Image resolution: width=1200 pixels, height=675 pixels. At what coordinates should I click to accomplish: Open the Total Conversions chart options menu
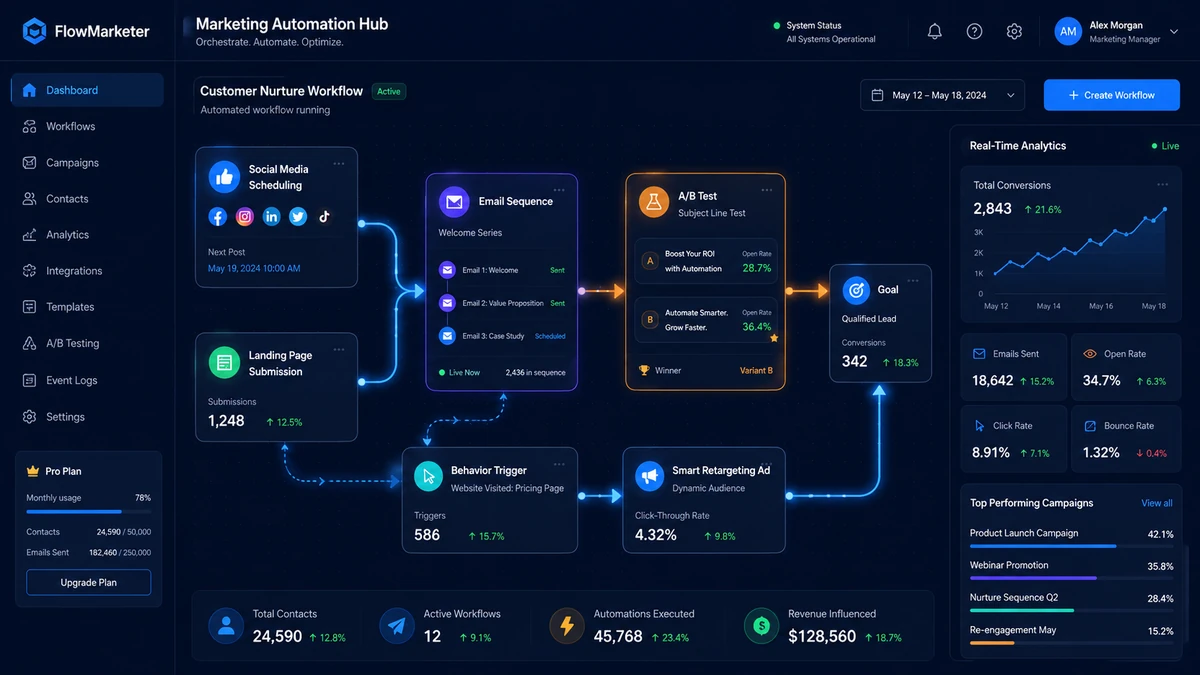click(1162, 185)
